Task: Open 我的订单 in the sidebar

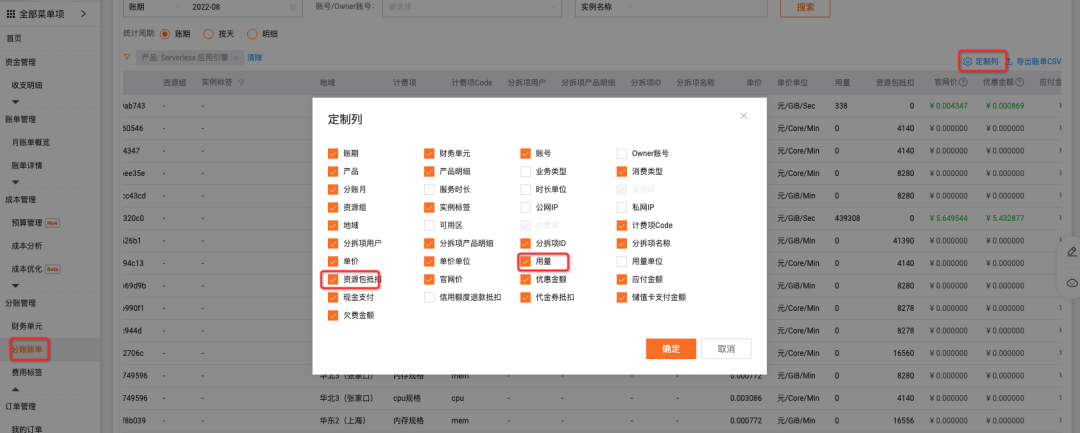Action: [28, 429]
